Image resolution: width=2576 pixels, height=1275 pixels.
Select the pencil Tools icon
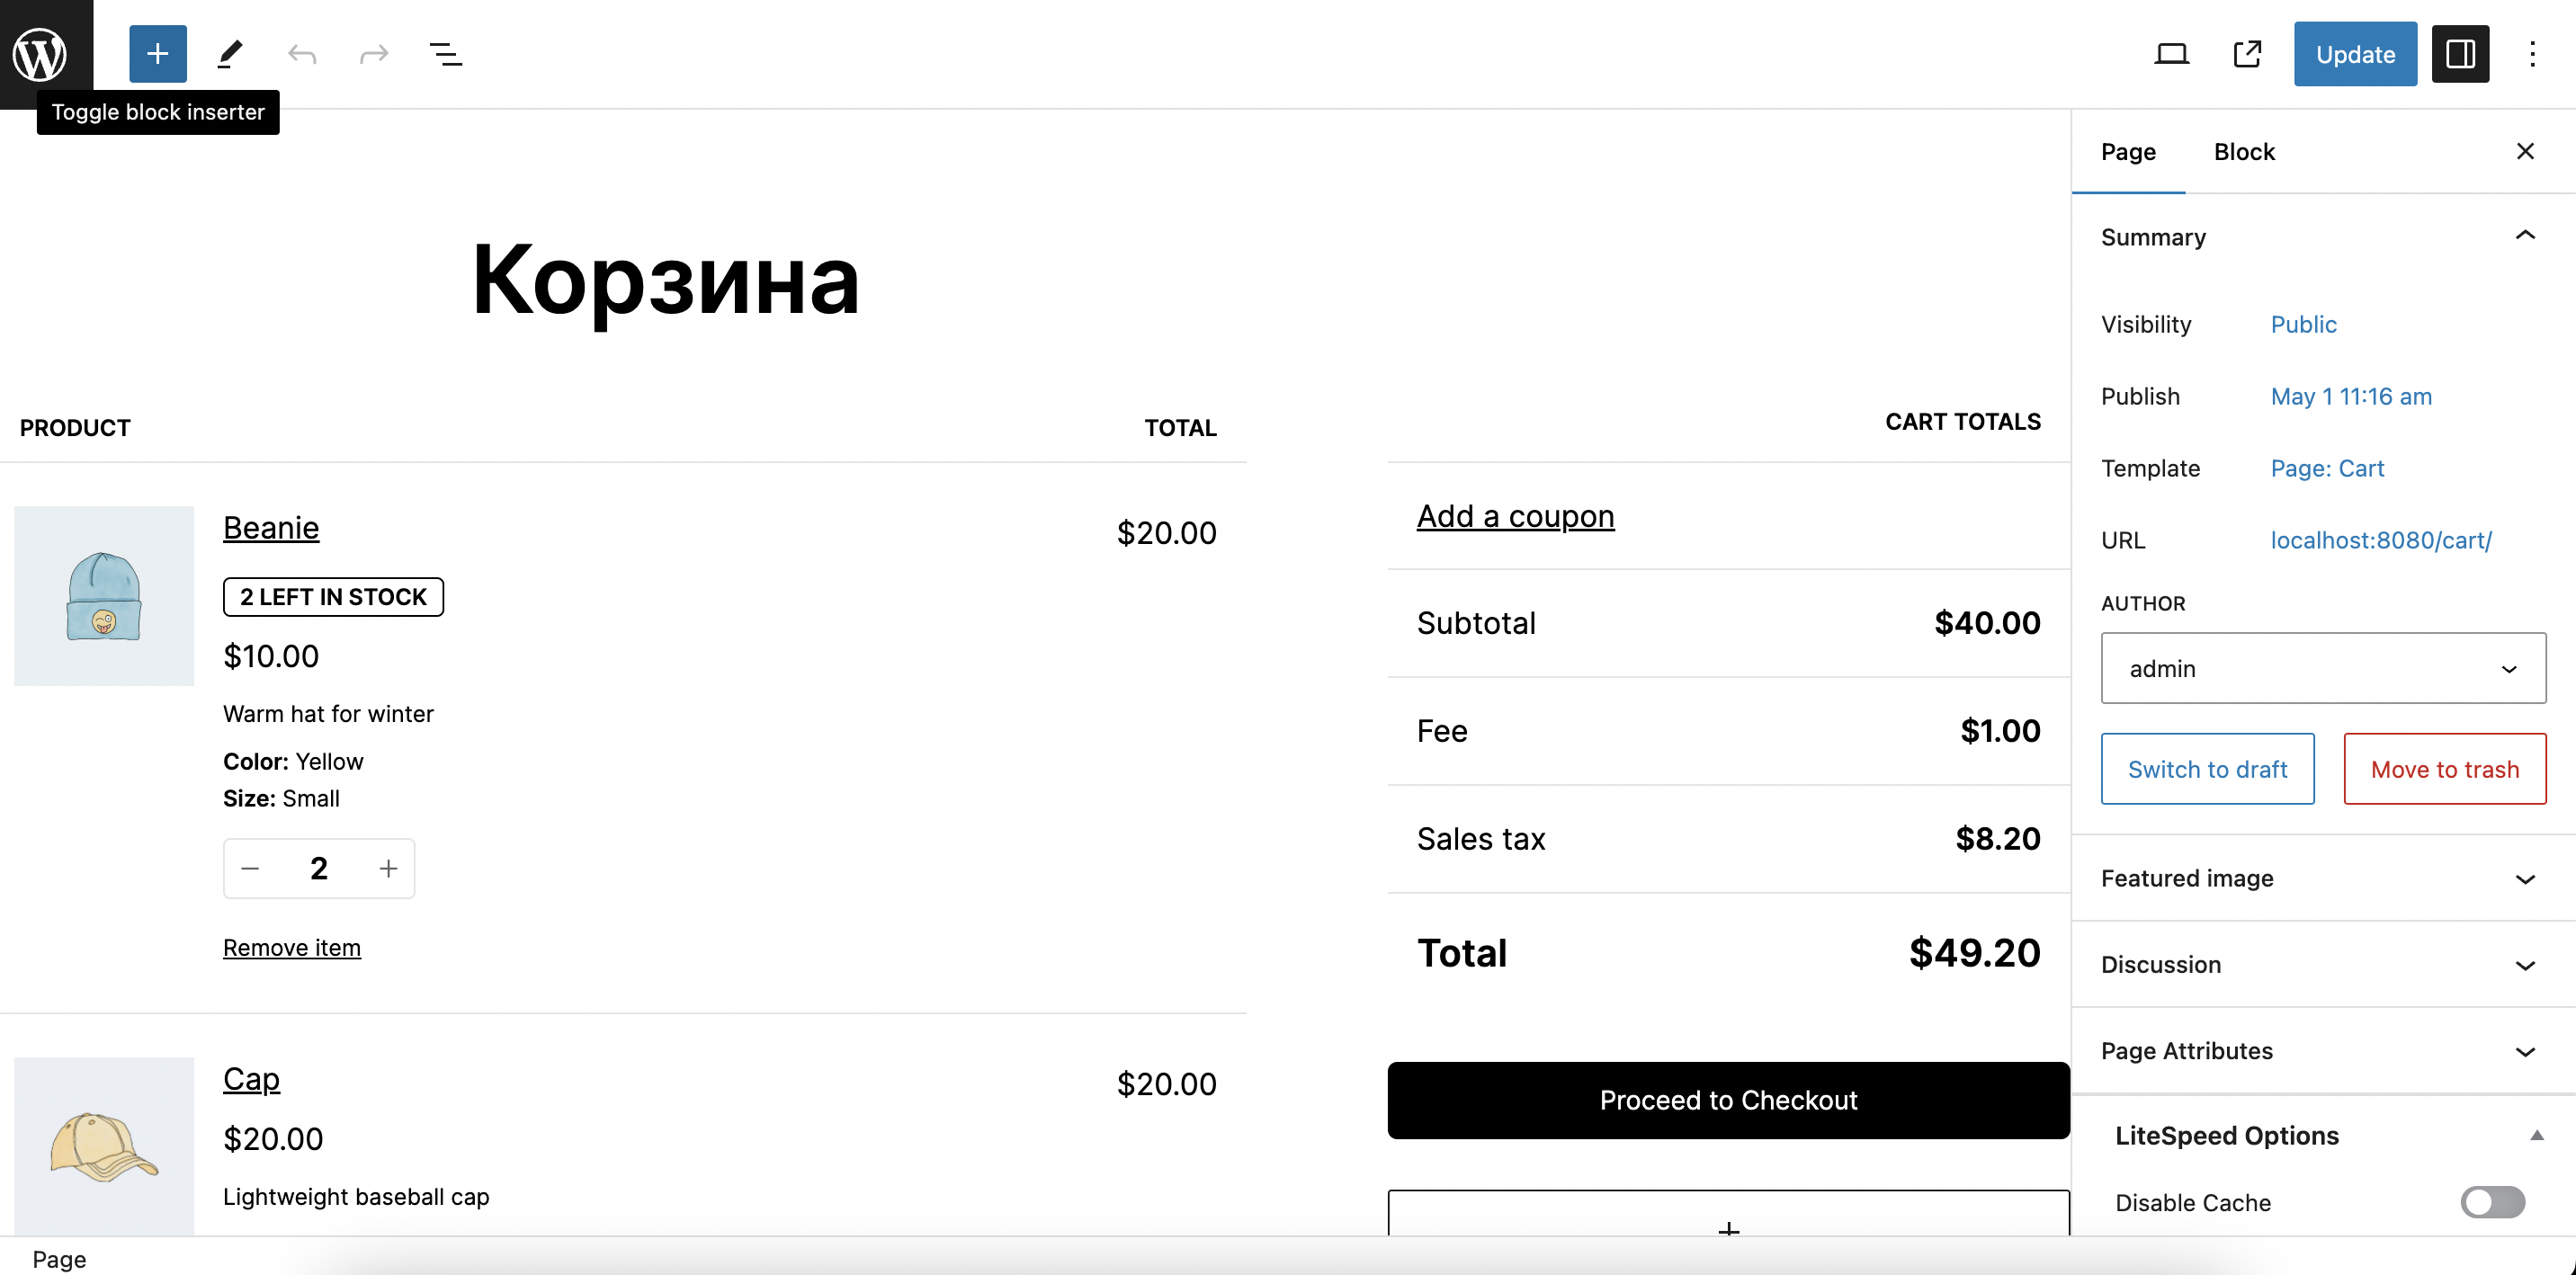coord(230,53)
